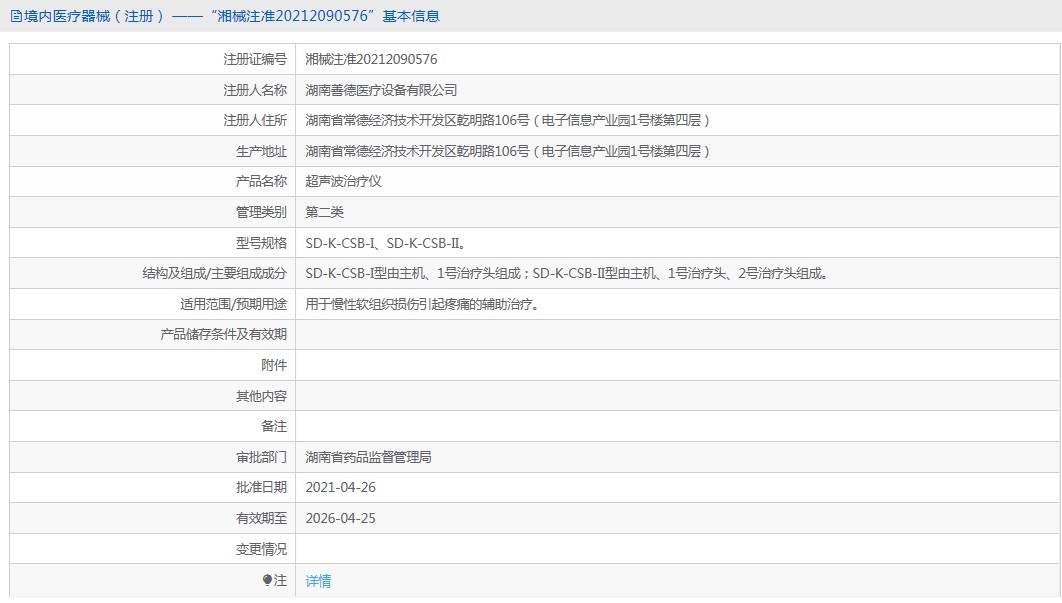Click the 产品名称 row label

(x=261, y=182)
